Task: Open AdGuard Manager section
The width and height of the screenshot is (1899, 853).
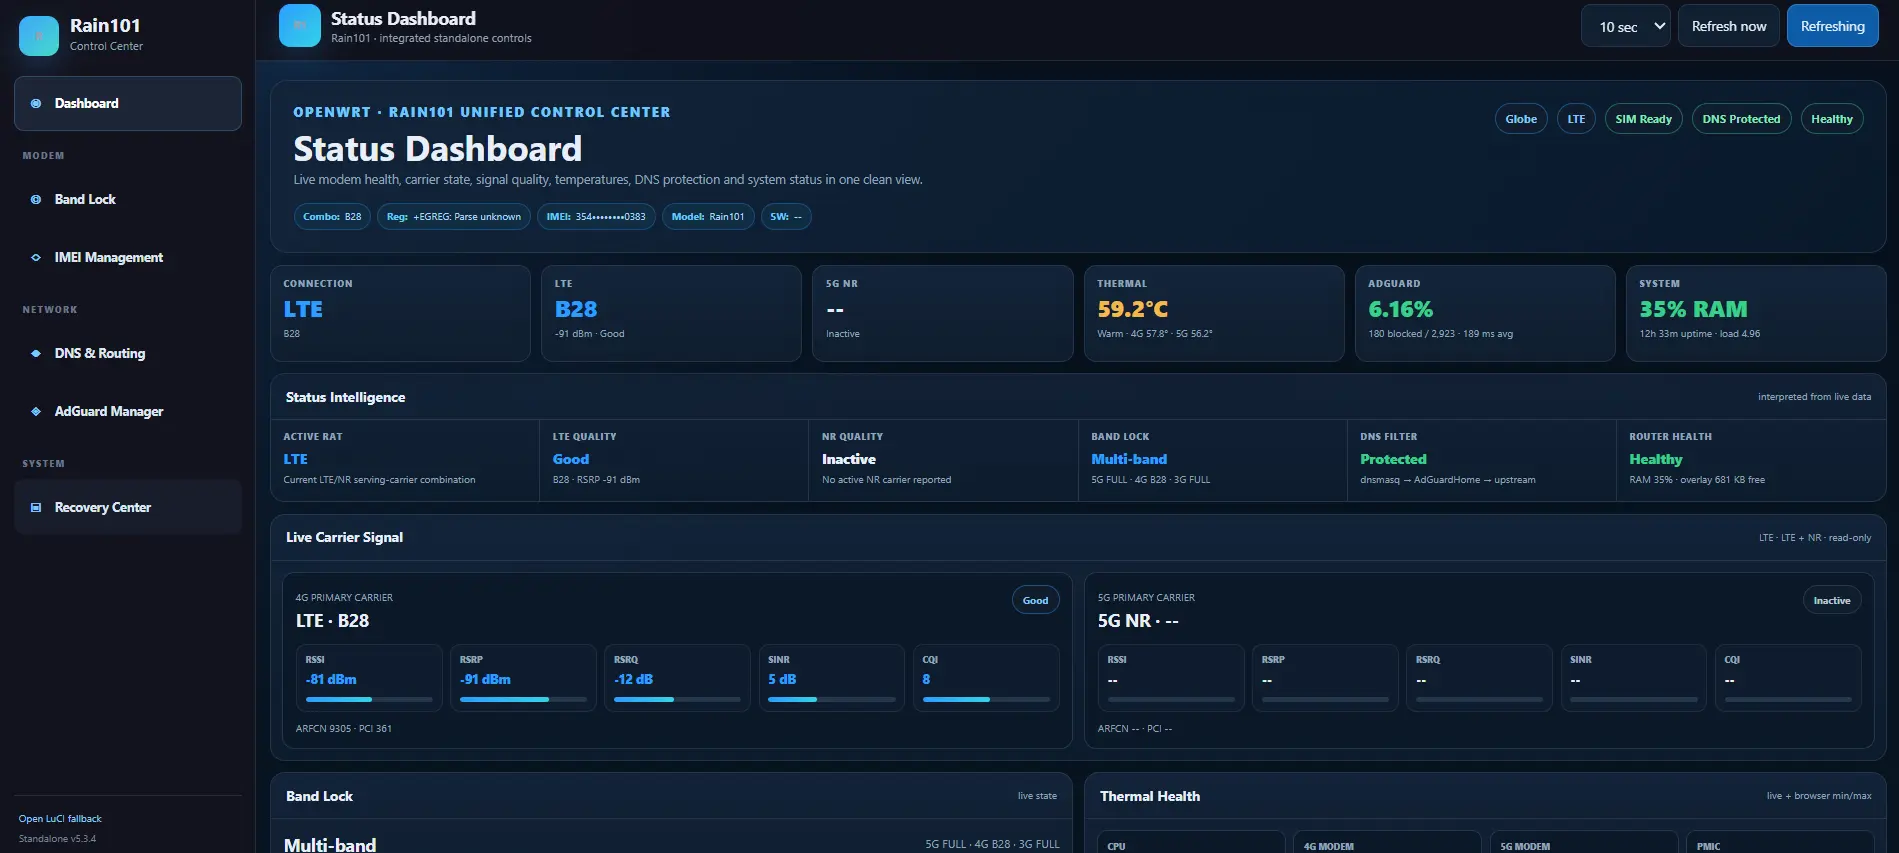Action: 128,411
